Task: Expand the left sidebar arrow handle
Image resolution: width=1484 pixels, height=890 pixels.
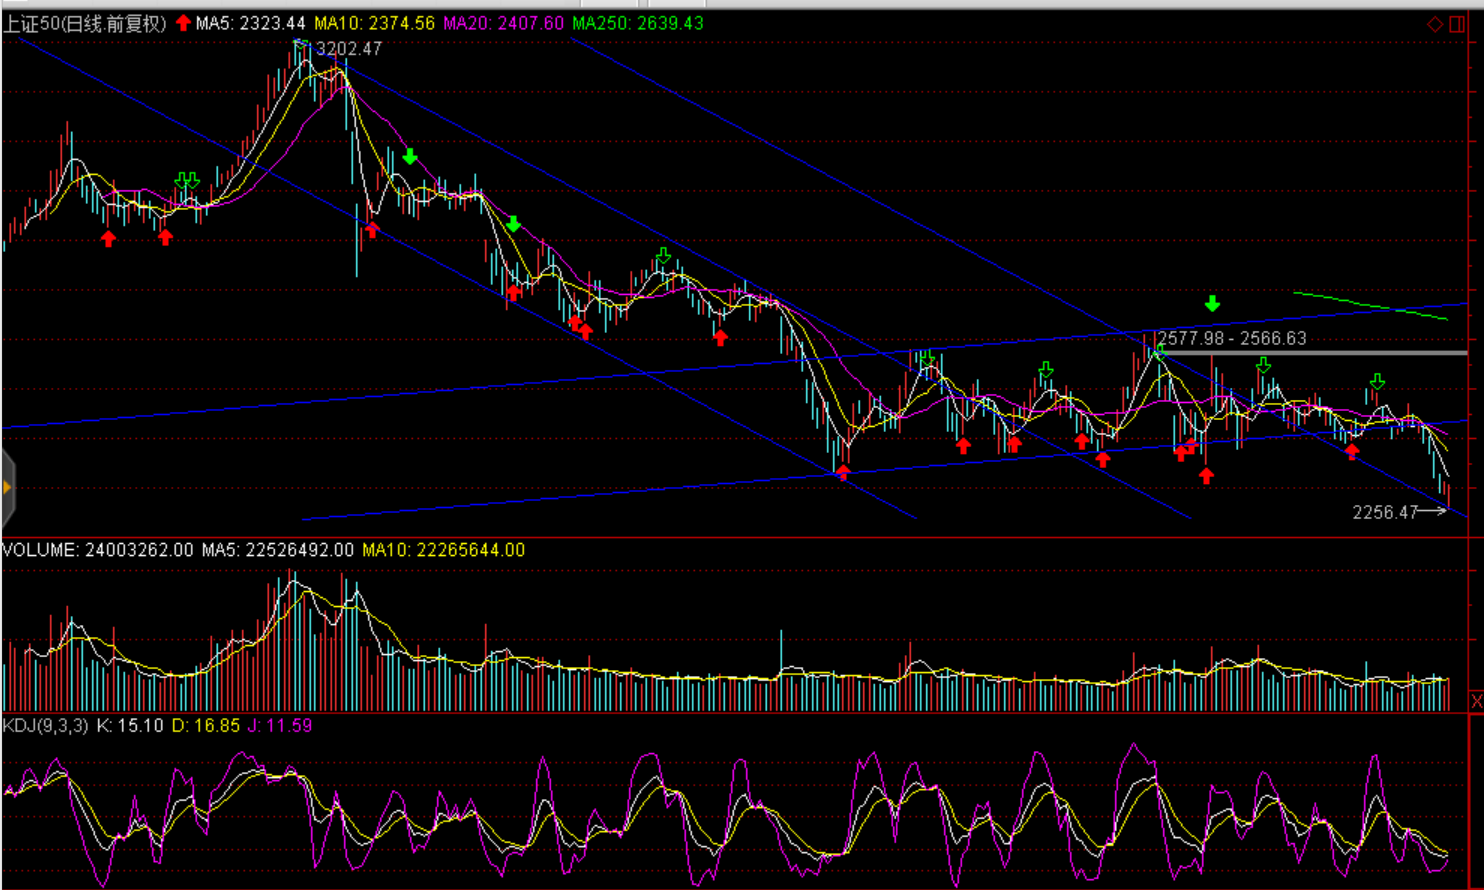Action: pos(7,487)
